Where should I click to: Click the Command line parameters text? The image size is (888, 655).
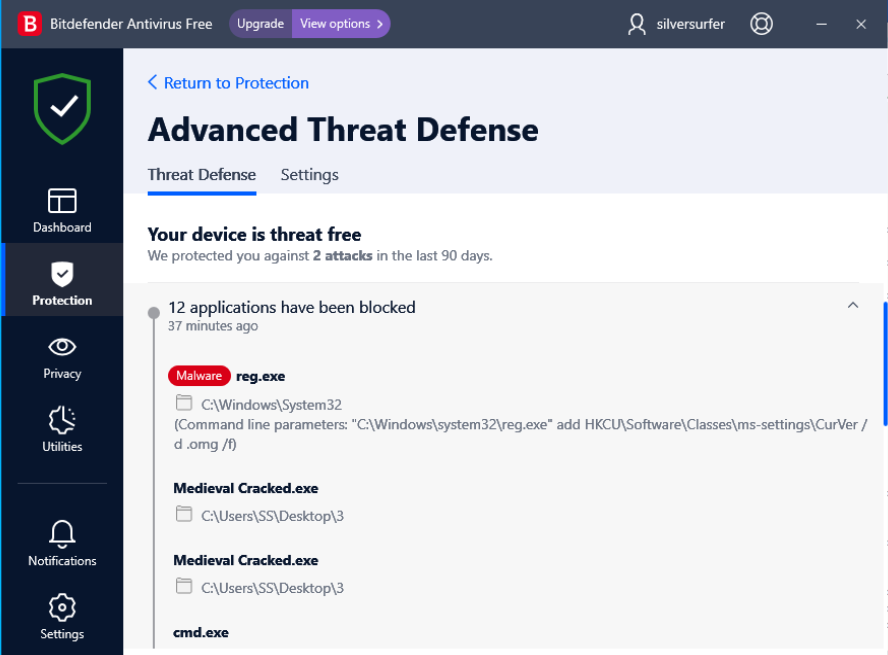[520, 434]
